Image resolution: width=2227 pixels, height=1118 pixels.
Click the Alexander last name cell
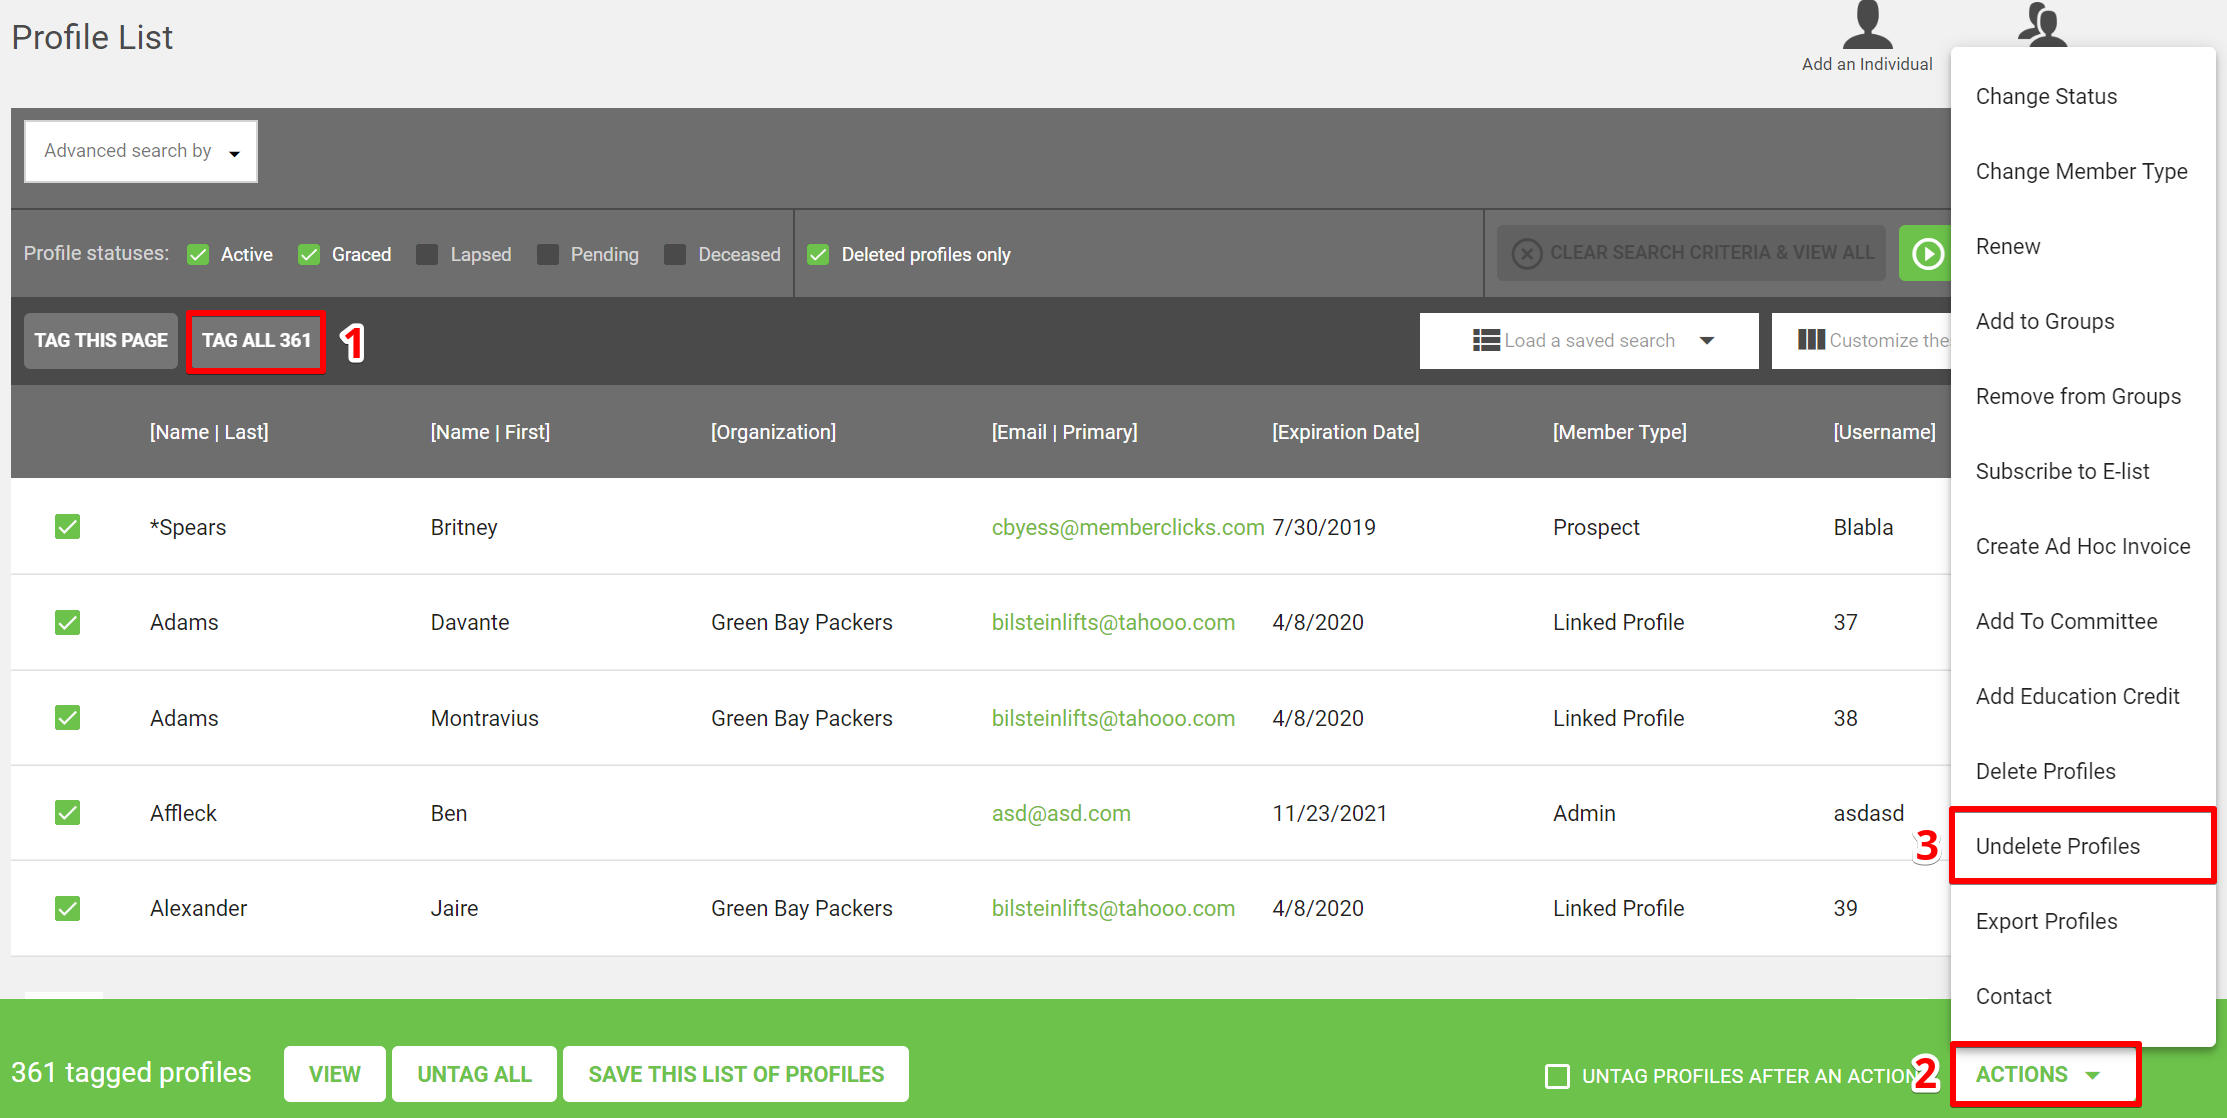[x=198, y=908]
